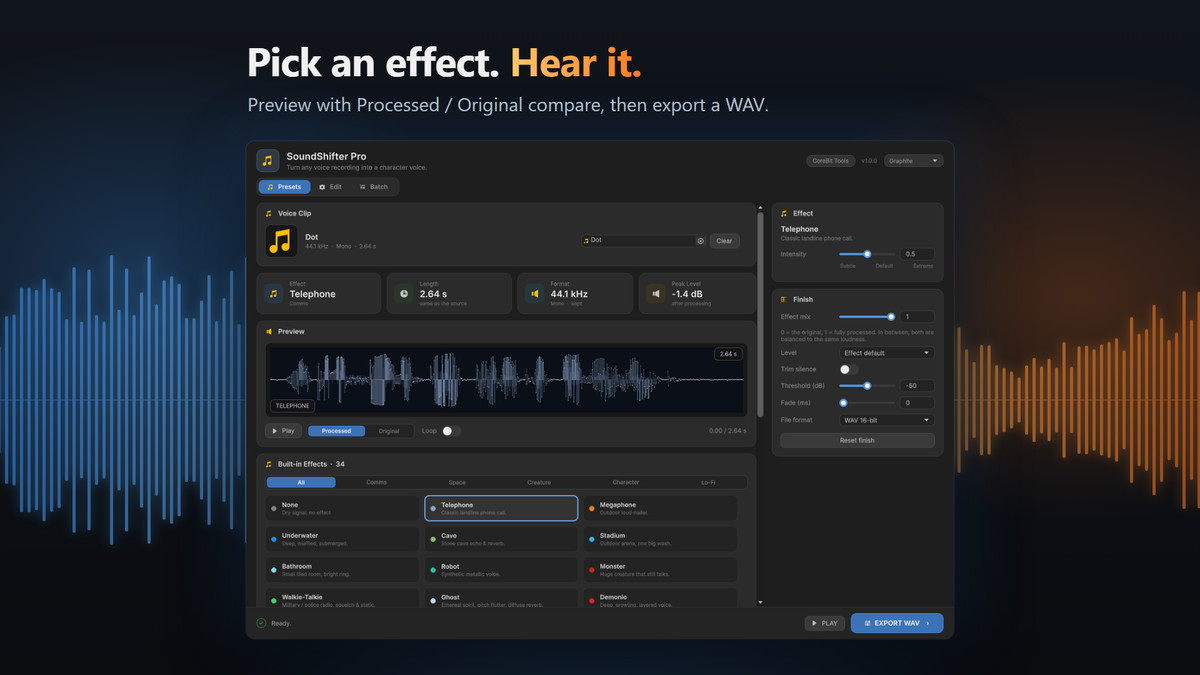Click the Cave effect's green dot
1200x675 pixels.
tap(433, 539)
